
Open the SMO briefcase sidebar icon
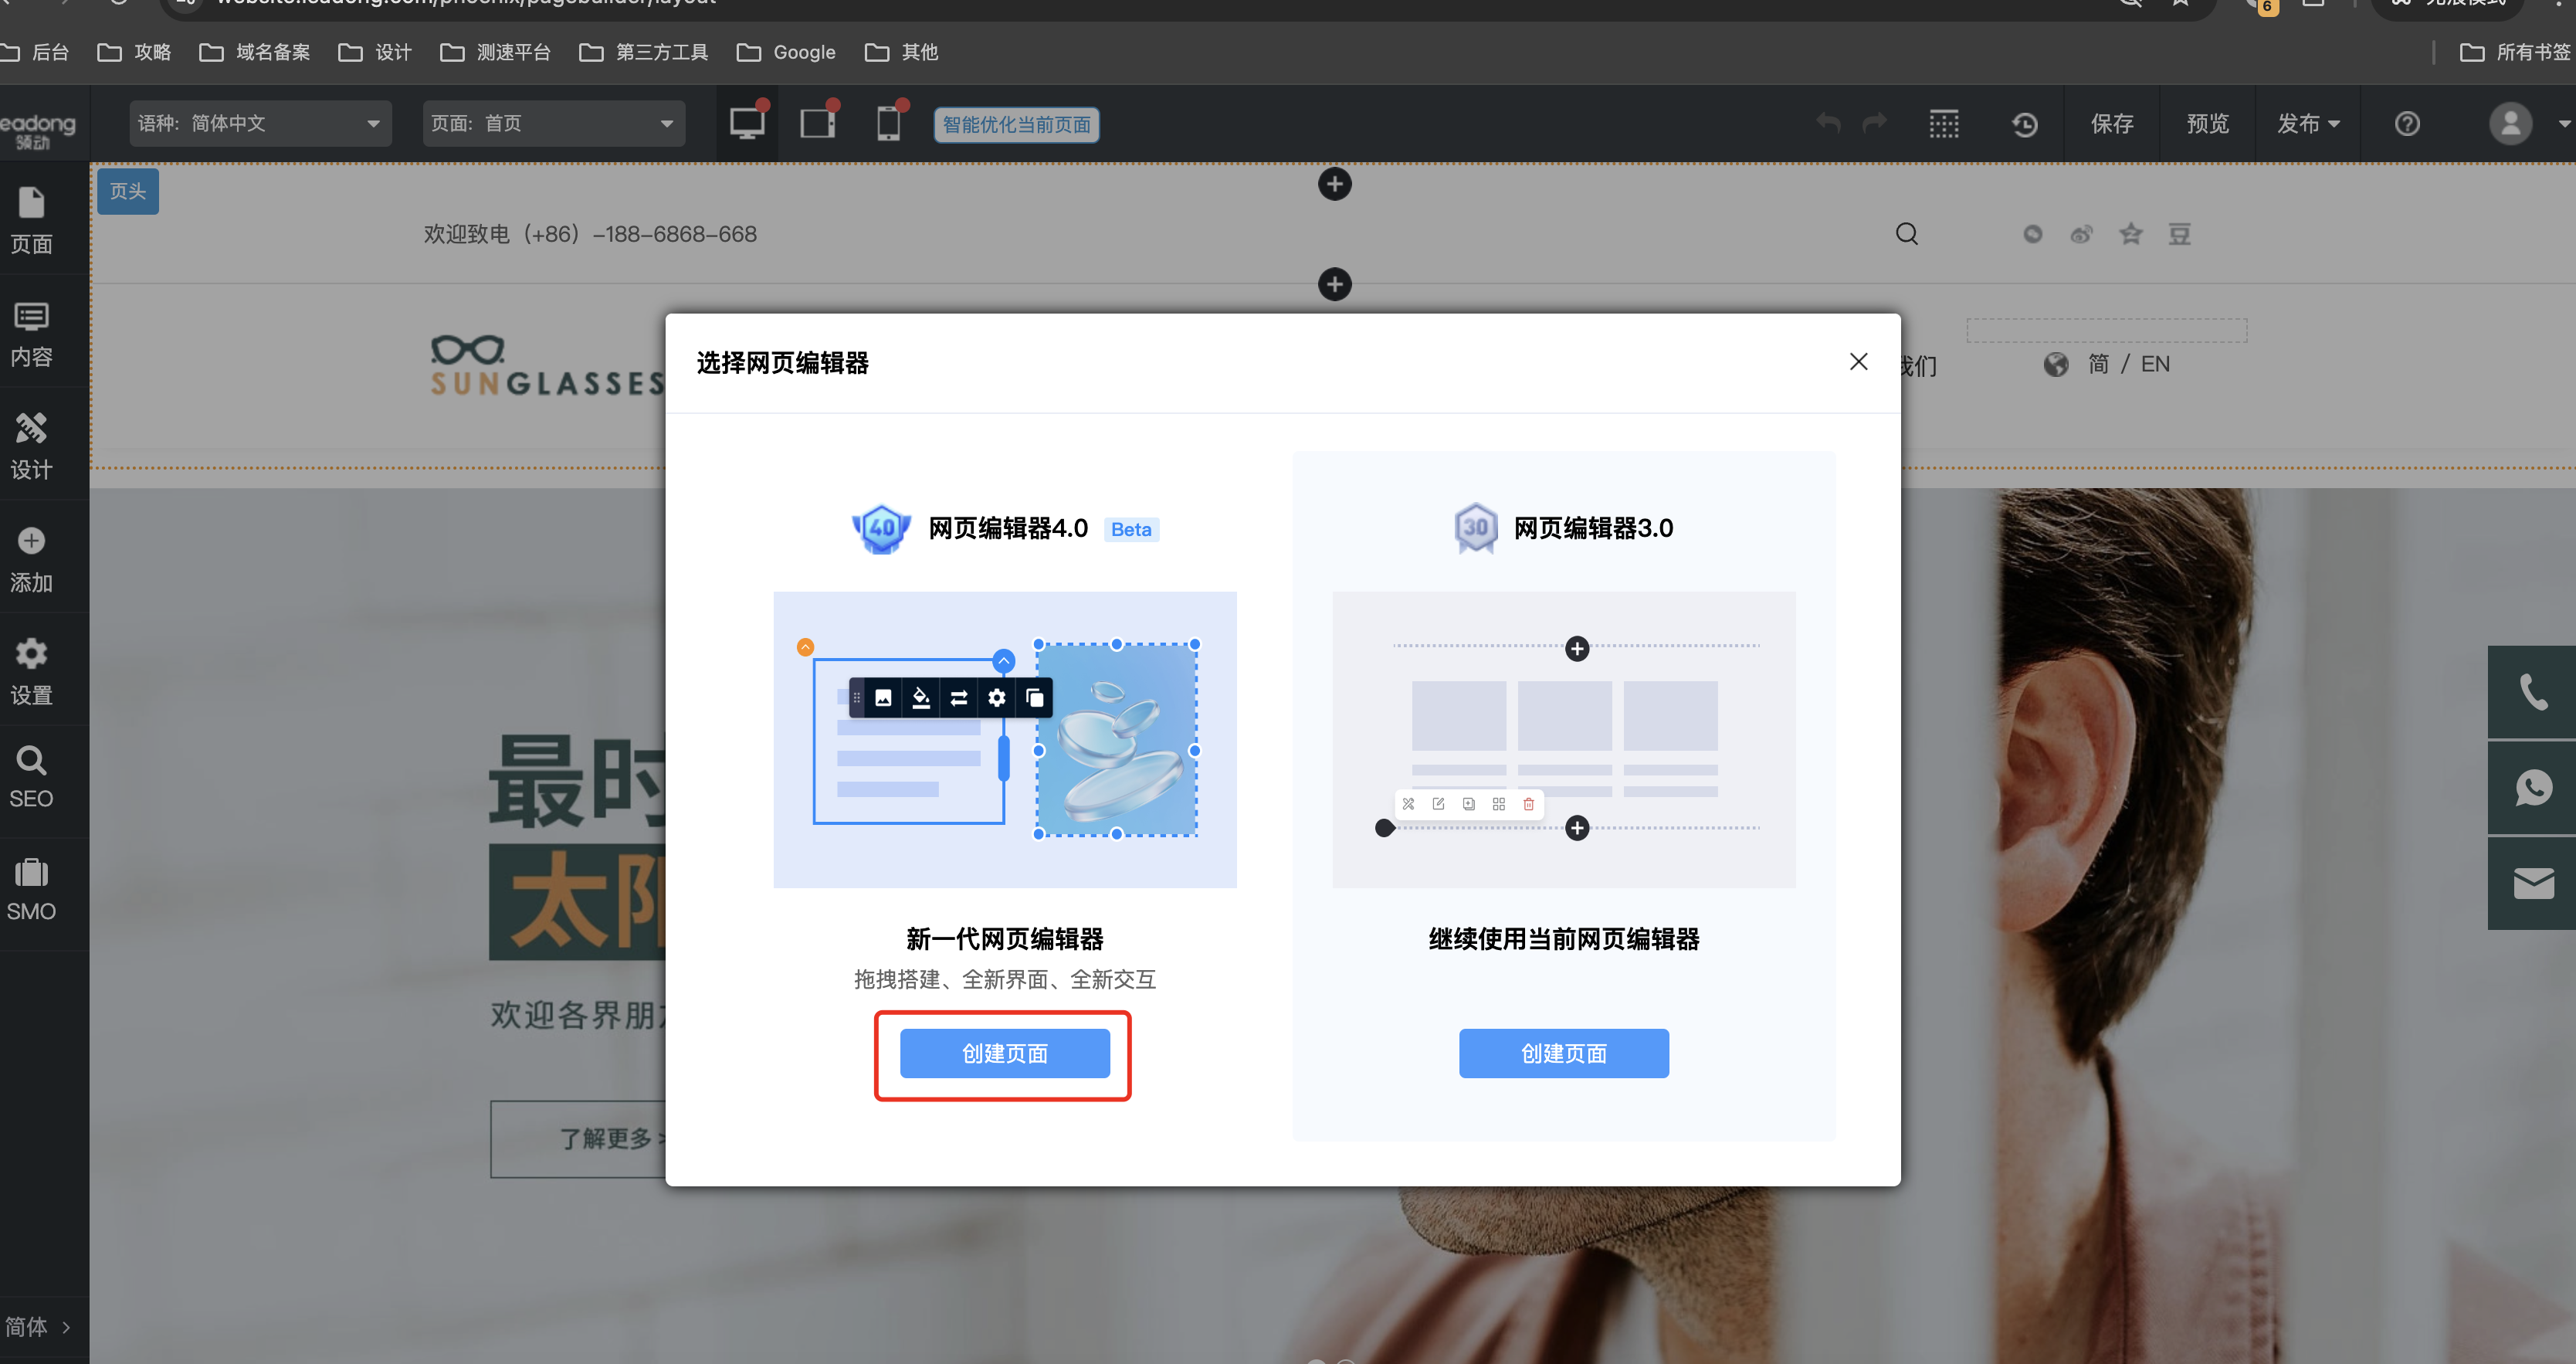pos(31,890)
